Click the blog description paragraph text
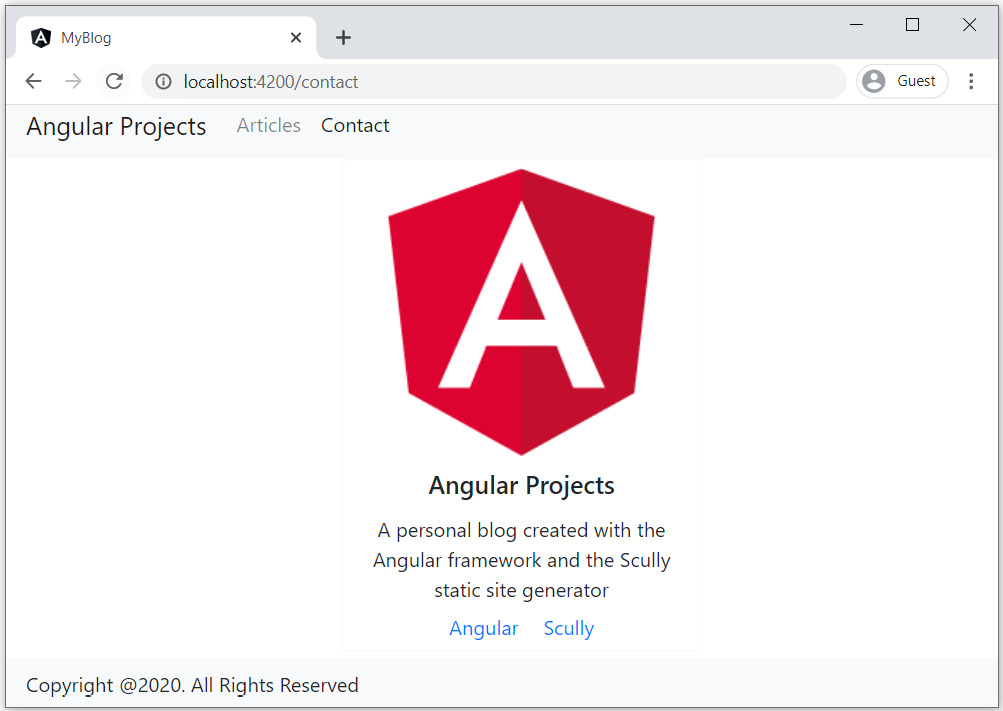The height and width of the screenshot is (711, 1003). [x=521, y=560]
